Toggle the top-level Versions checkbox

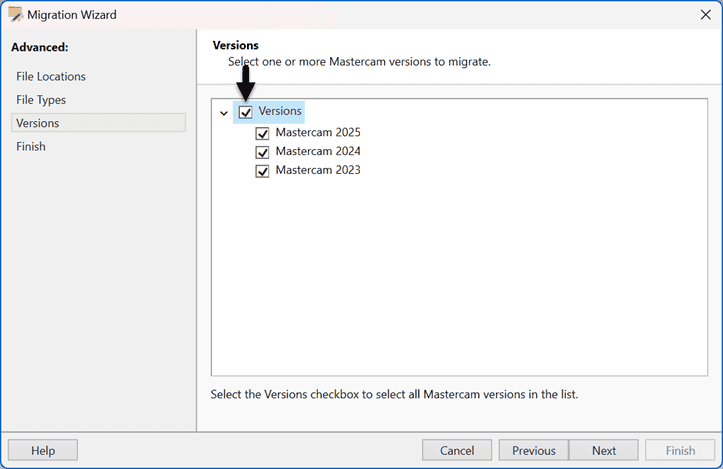tap(246, 112)
